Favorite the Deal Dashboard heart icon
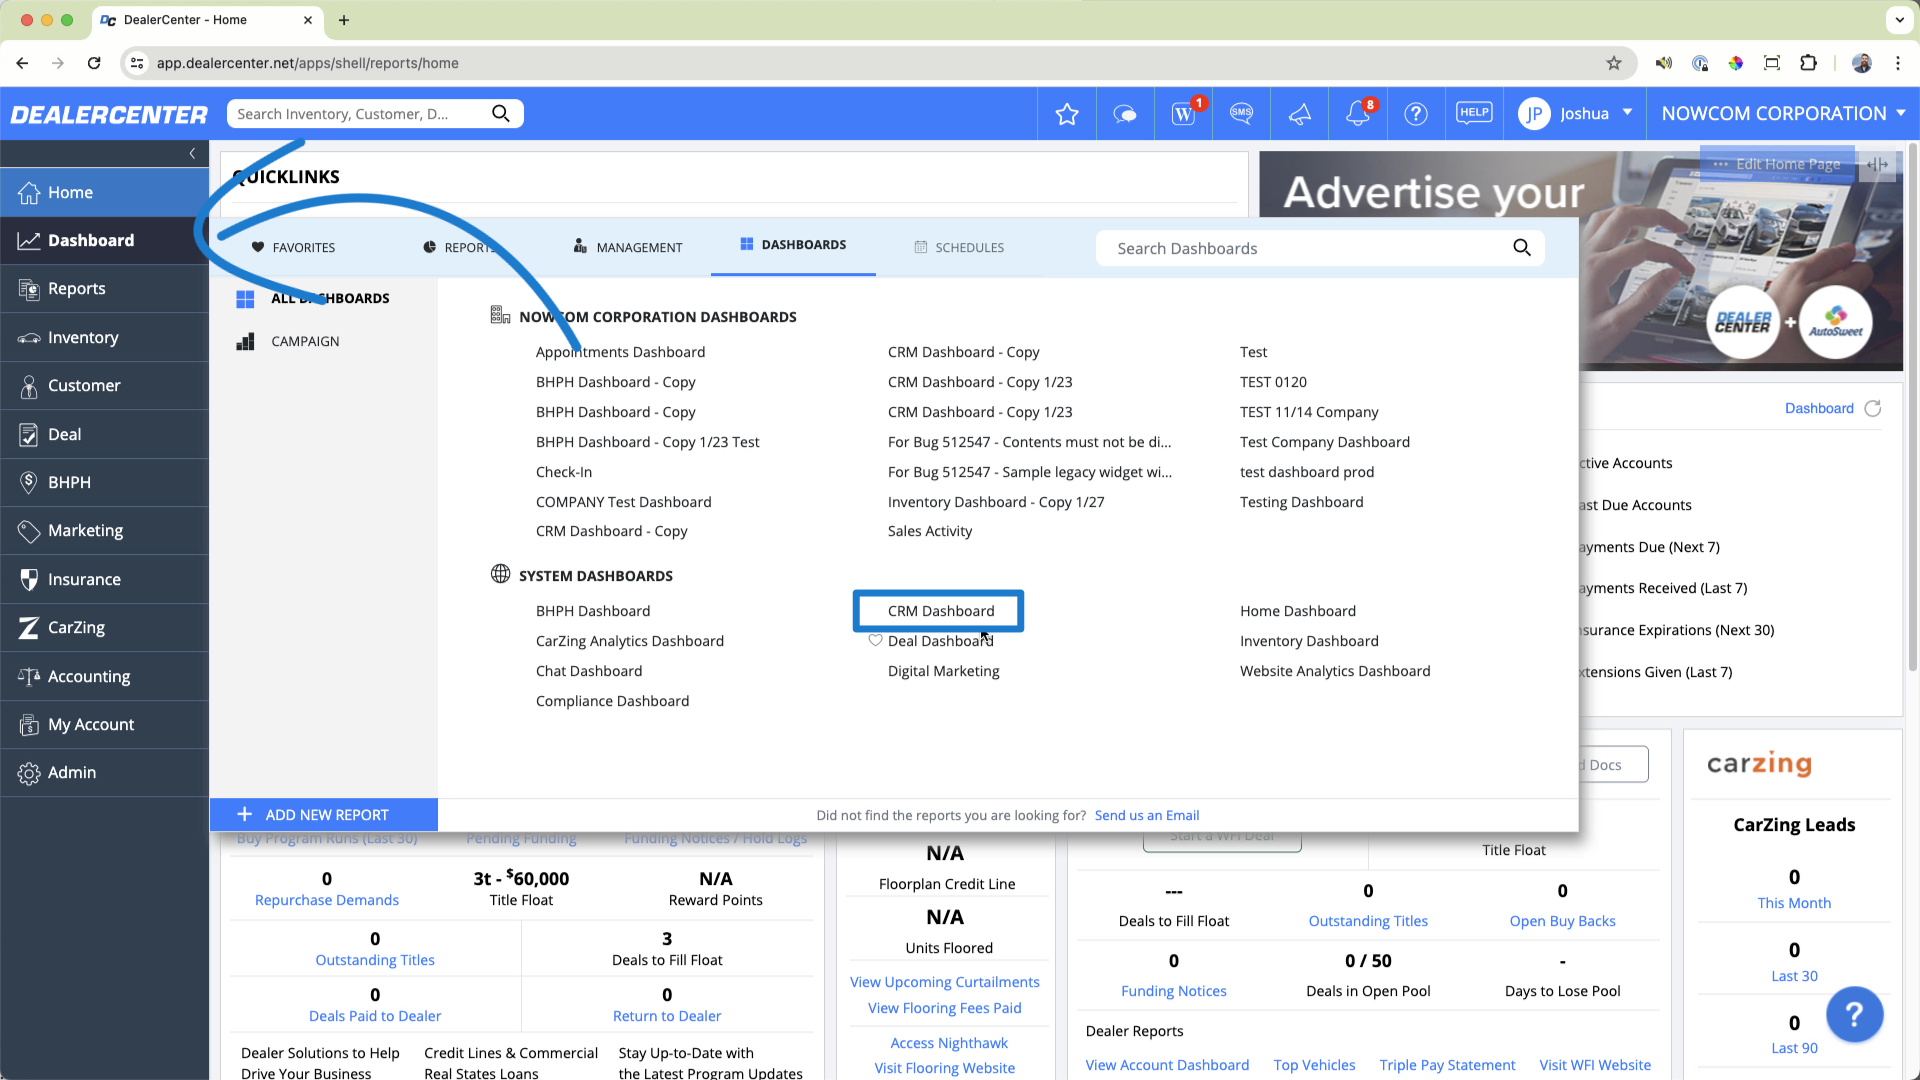Screen dimensions: 1920x1080 tap(875, 641)
